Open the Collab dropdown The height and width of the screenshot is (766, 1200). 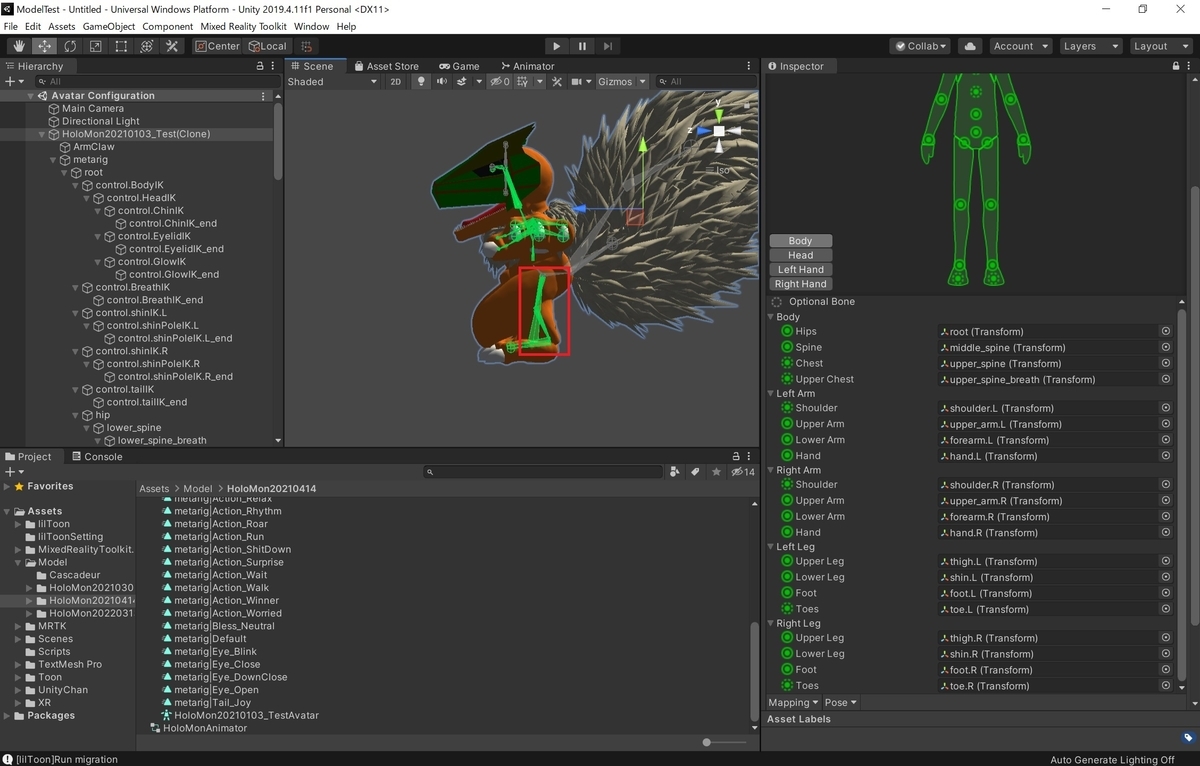point(921,46)
